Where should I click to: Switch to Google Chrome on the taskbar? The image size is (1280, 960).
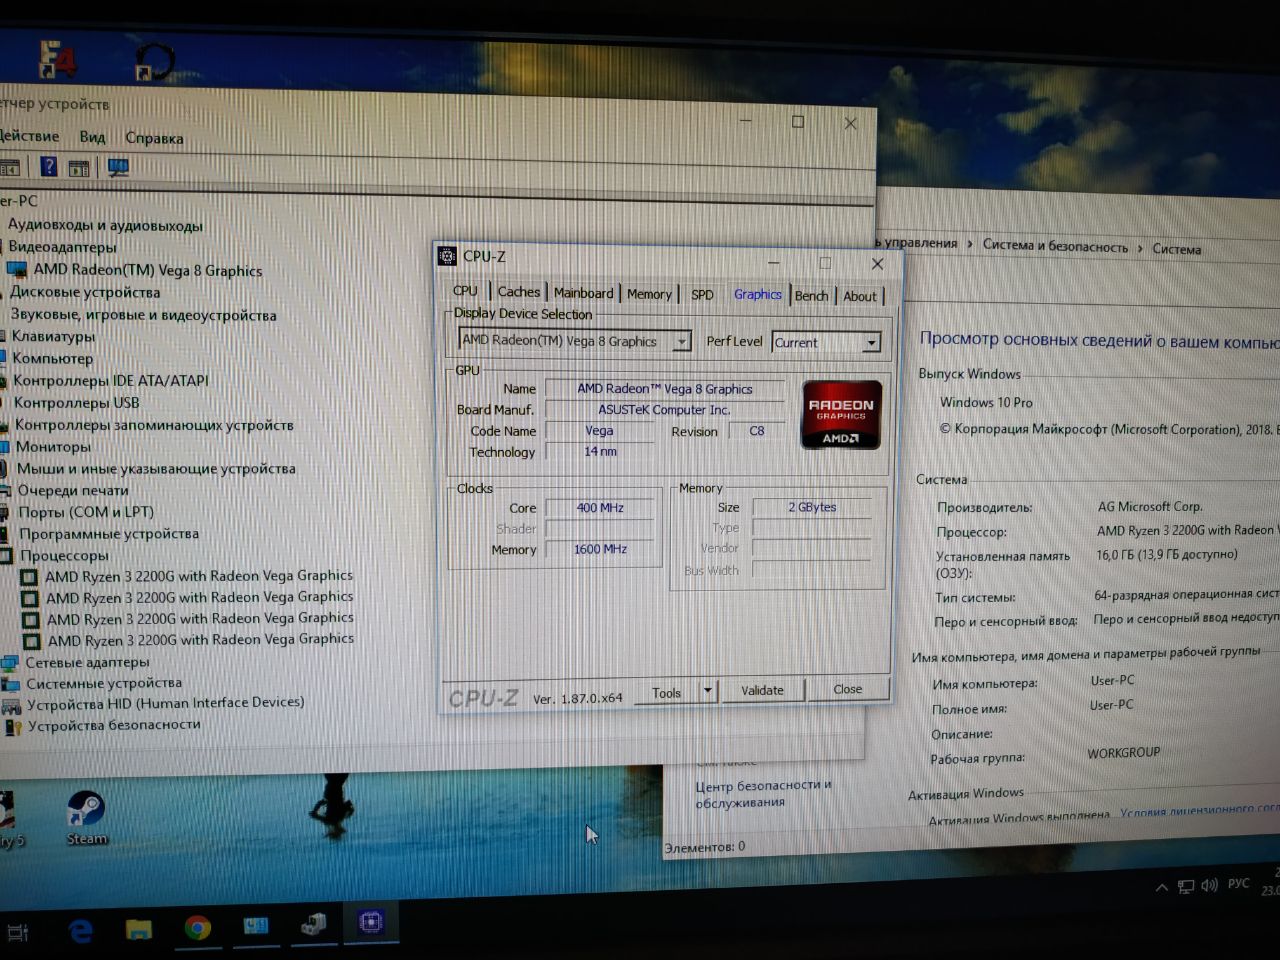197,928
